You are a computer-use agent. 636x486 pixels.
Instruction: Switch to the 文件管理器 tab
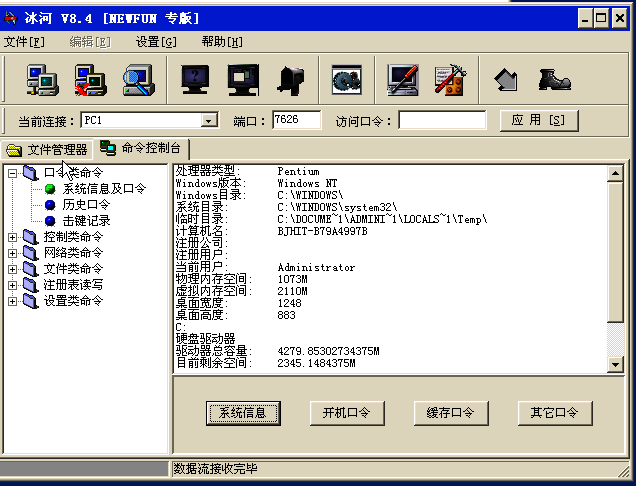coord(47,150)
